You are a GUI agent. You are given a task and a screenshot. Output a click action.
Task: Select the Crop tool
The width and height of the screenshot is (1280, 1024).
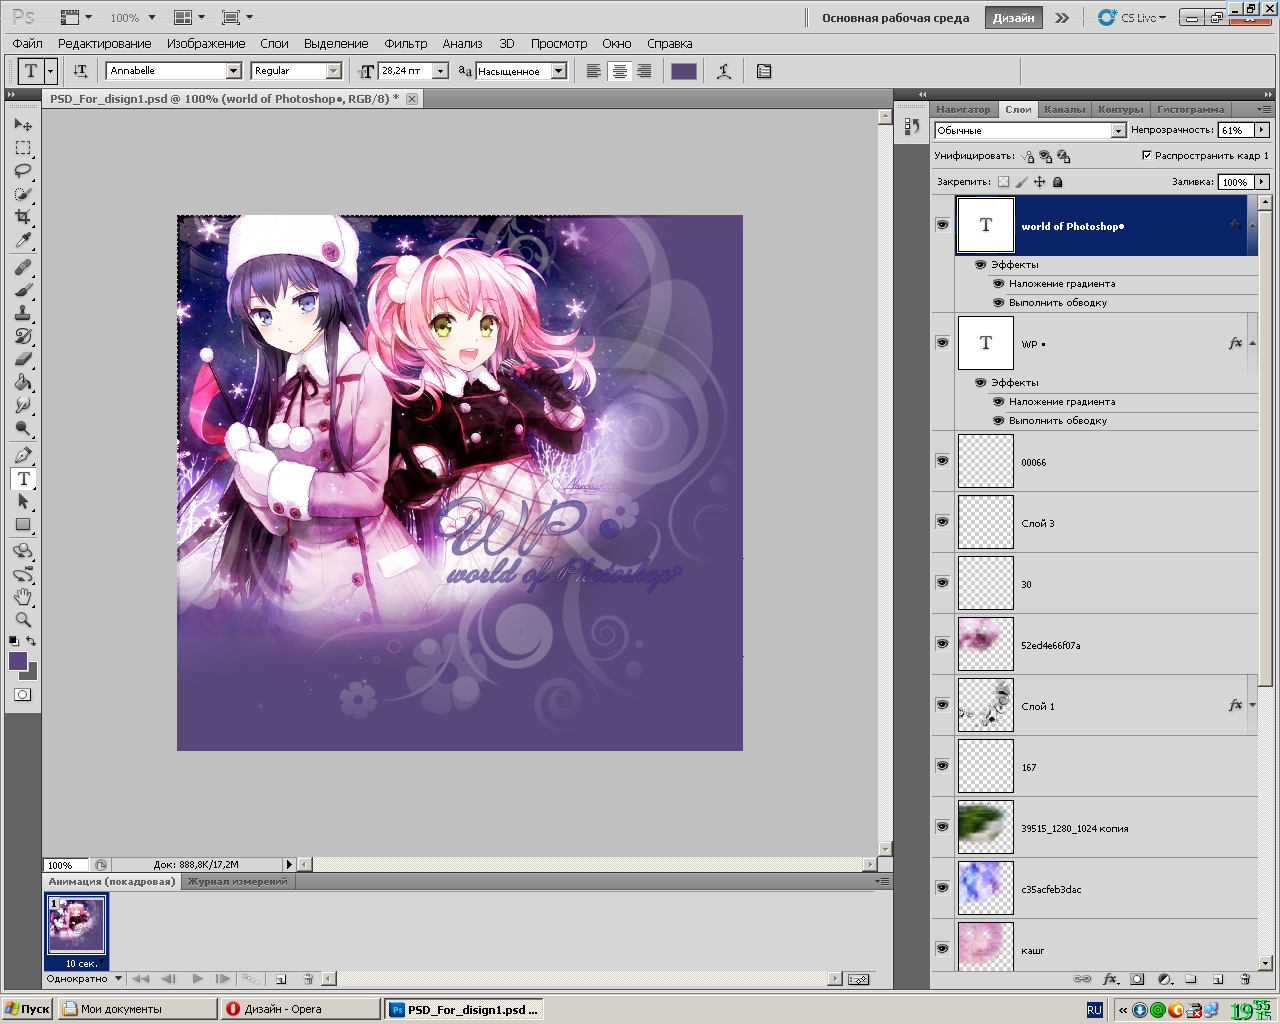point(23,216)
